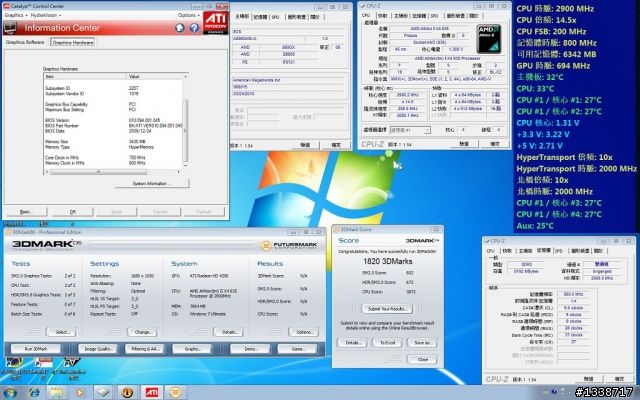640x400 pixels.
Task: Switch to the orange info icon taskbar item
Action: click(127, 393)
